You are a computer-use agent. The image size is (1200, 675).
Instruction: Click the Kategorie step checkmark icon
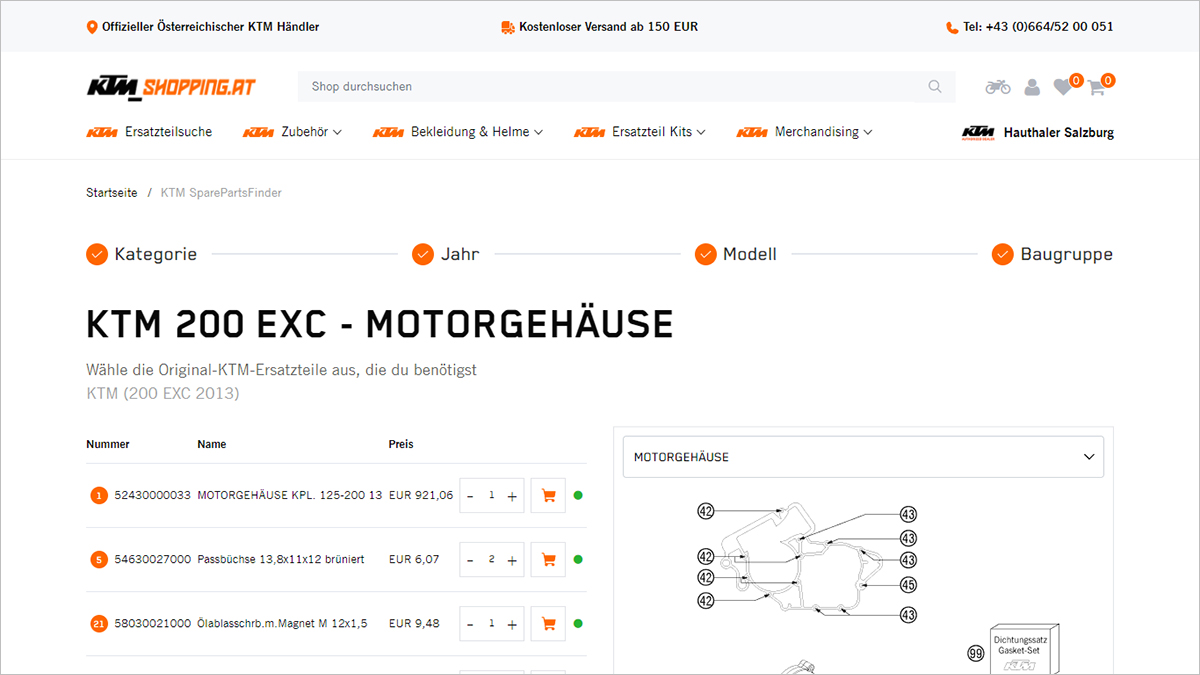point(97,254)
